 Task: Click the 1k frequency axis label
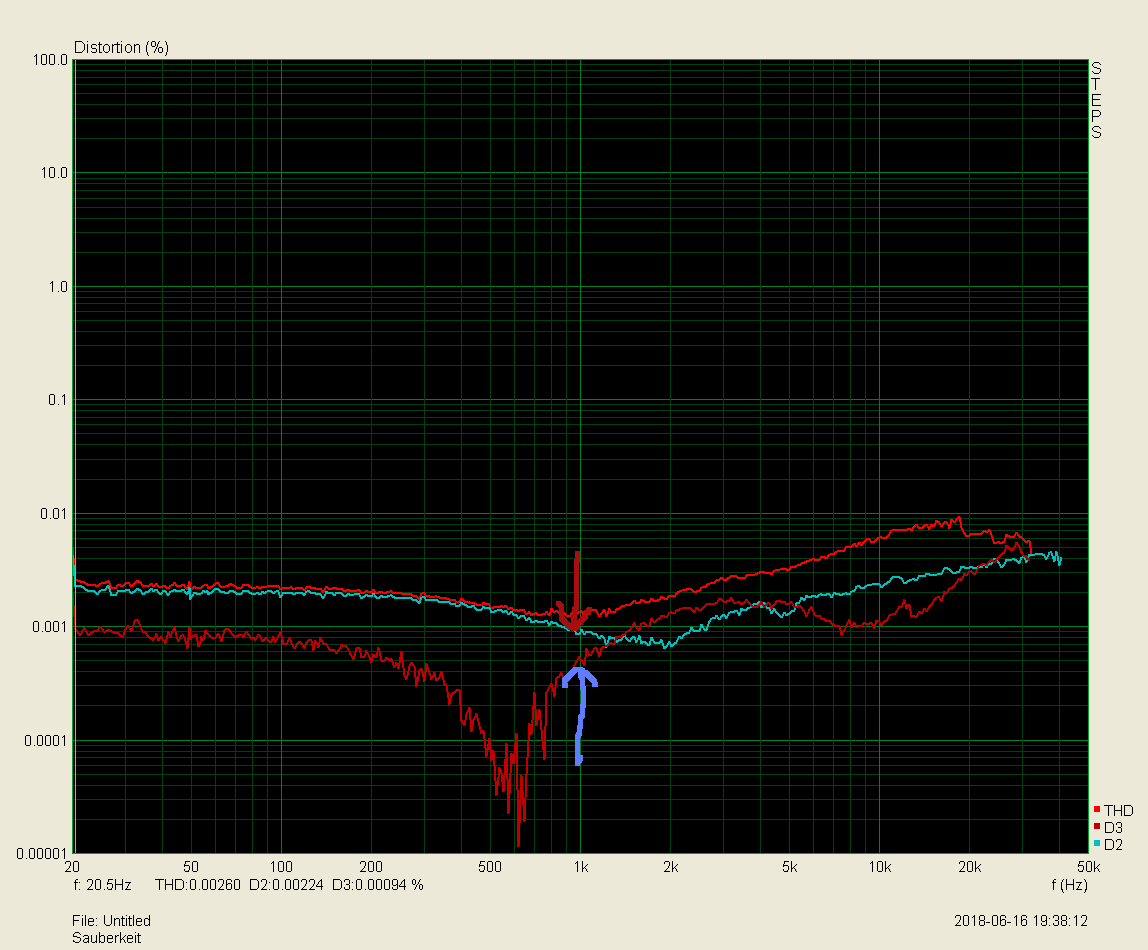coord(581,867)
